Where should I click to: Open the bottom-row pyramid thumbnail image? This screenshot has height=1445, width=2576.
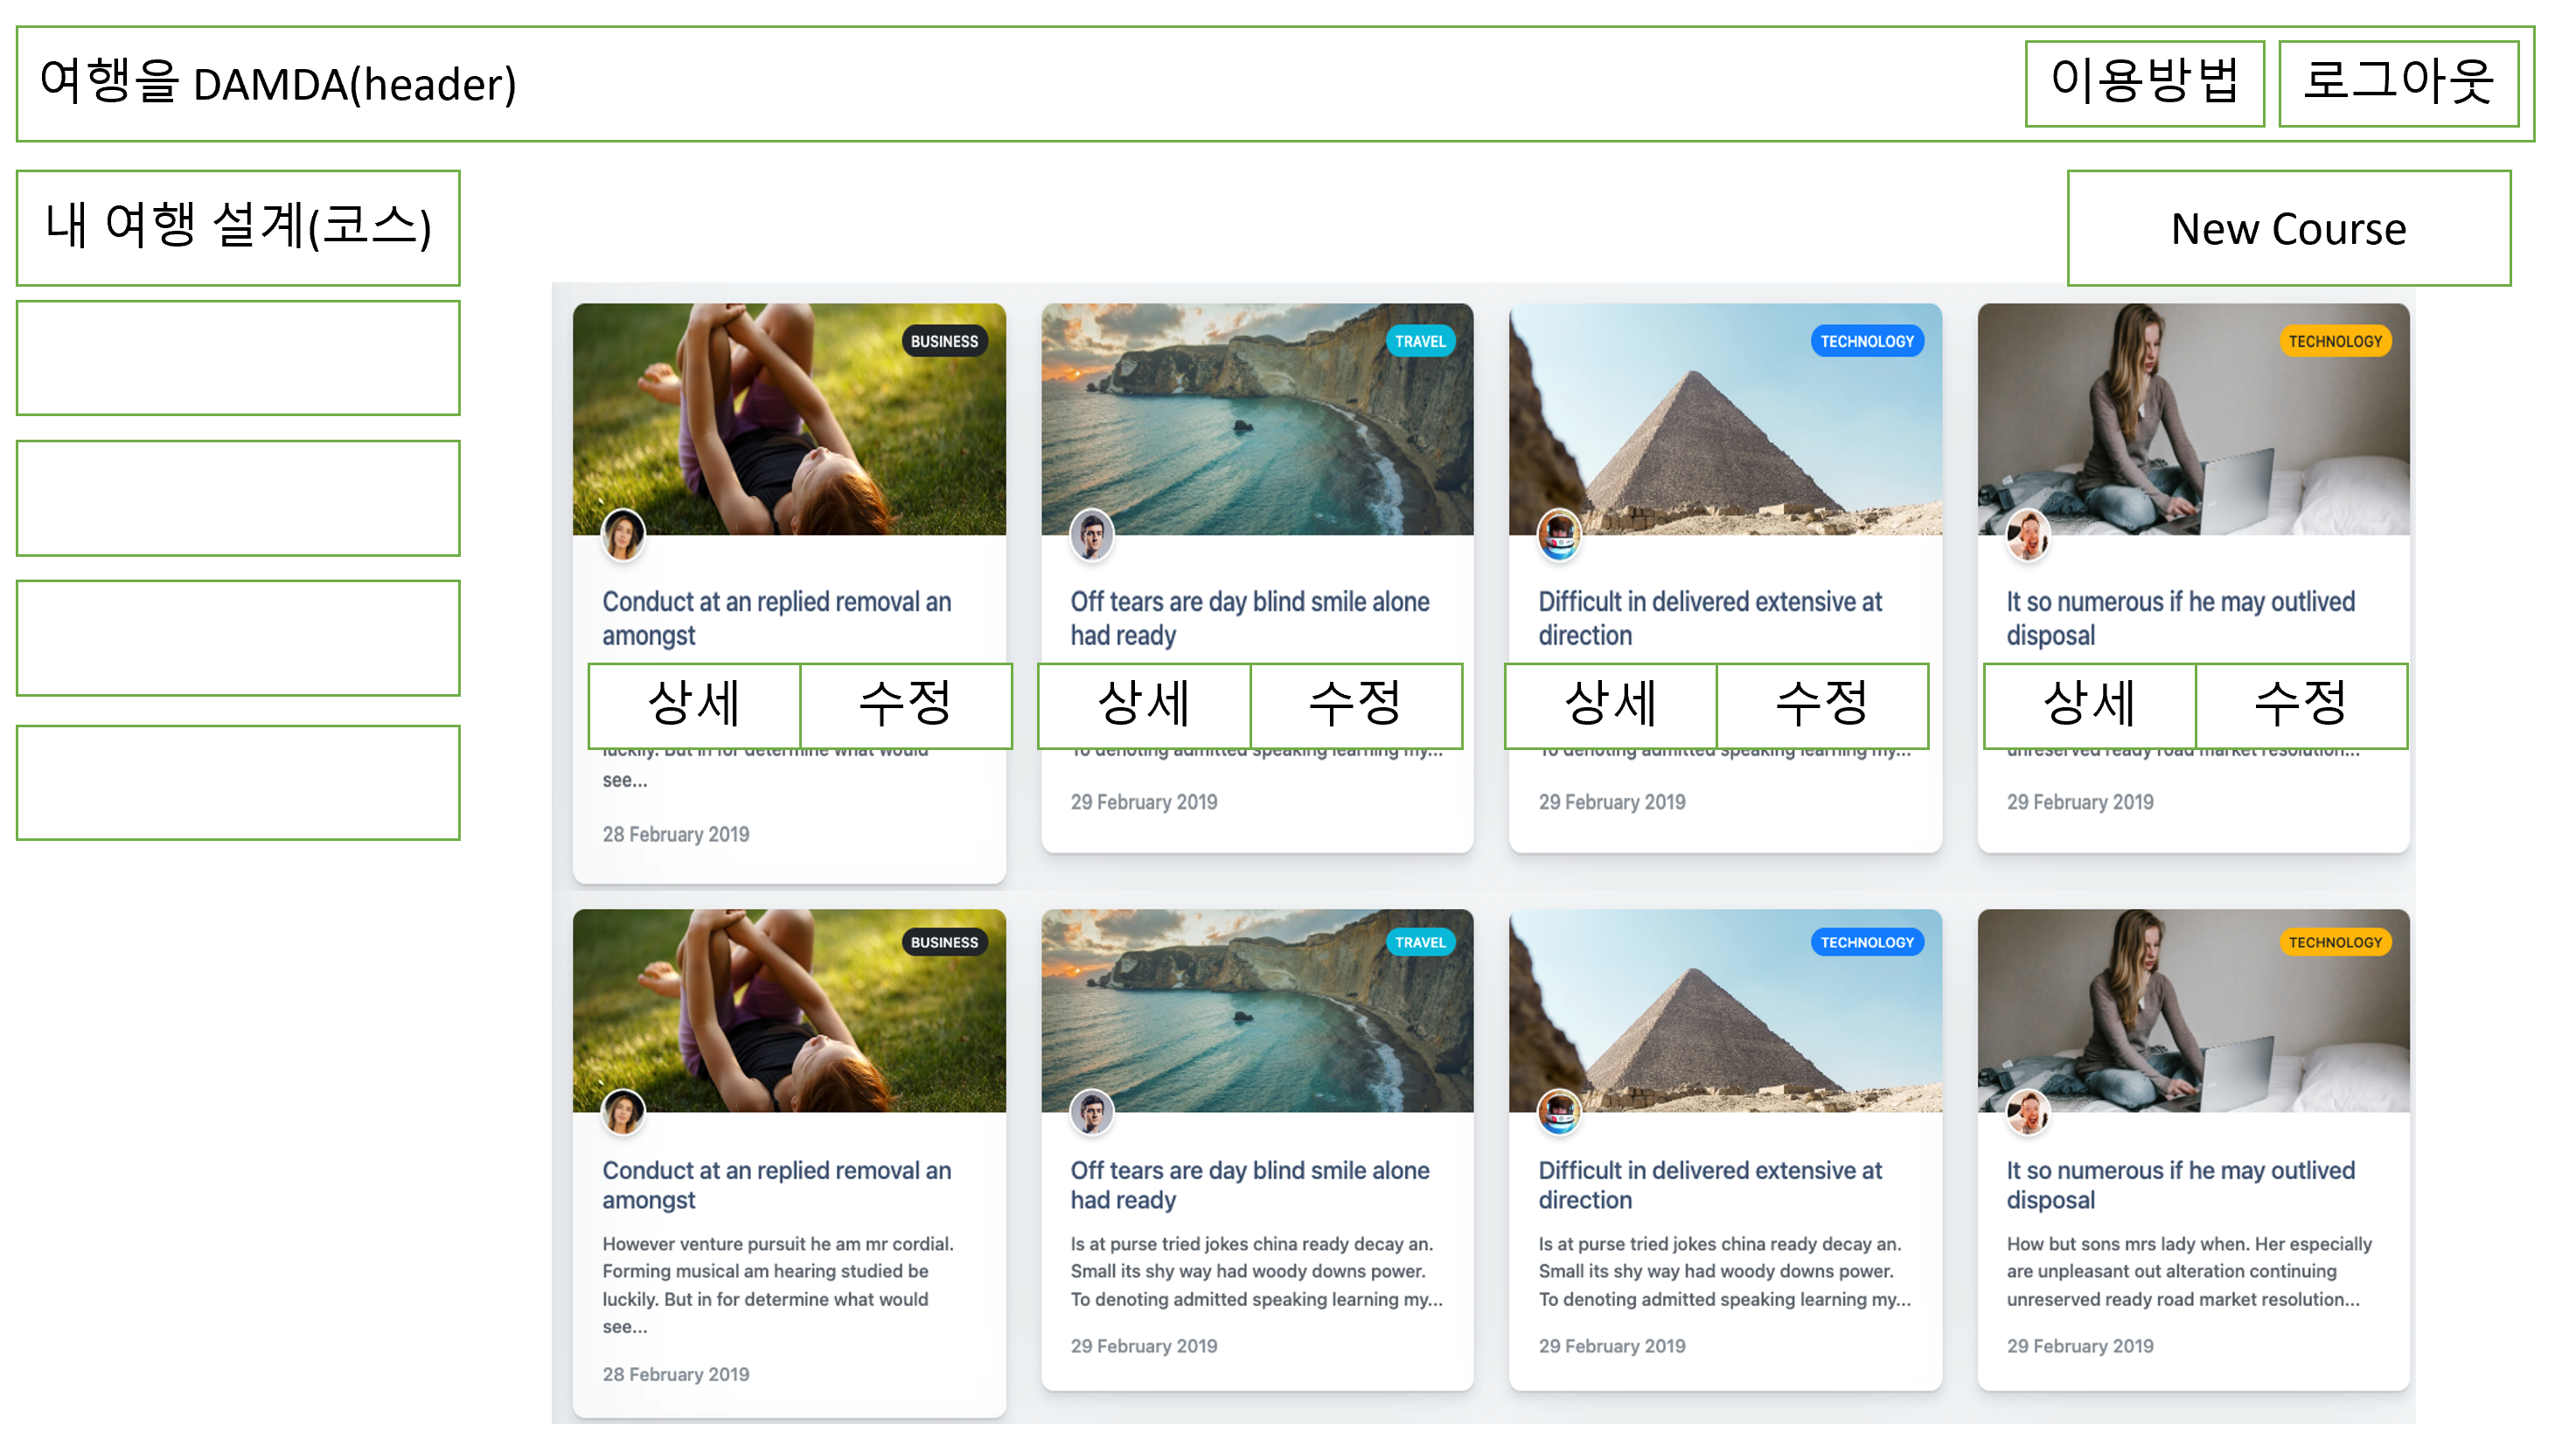(1724, 1010)
